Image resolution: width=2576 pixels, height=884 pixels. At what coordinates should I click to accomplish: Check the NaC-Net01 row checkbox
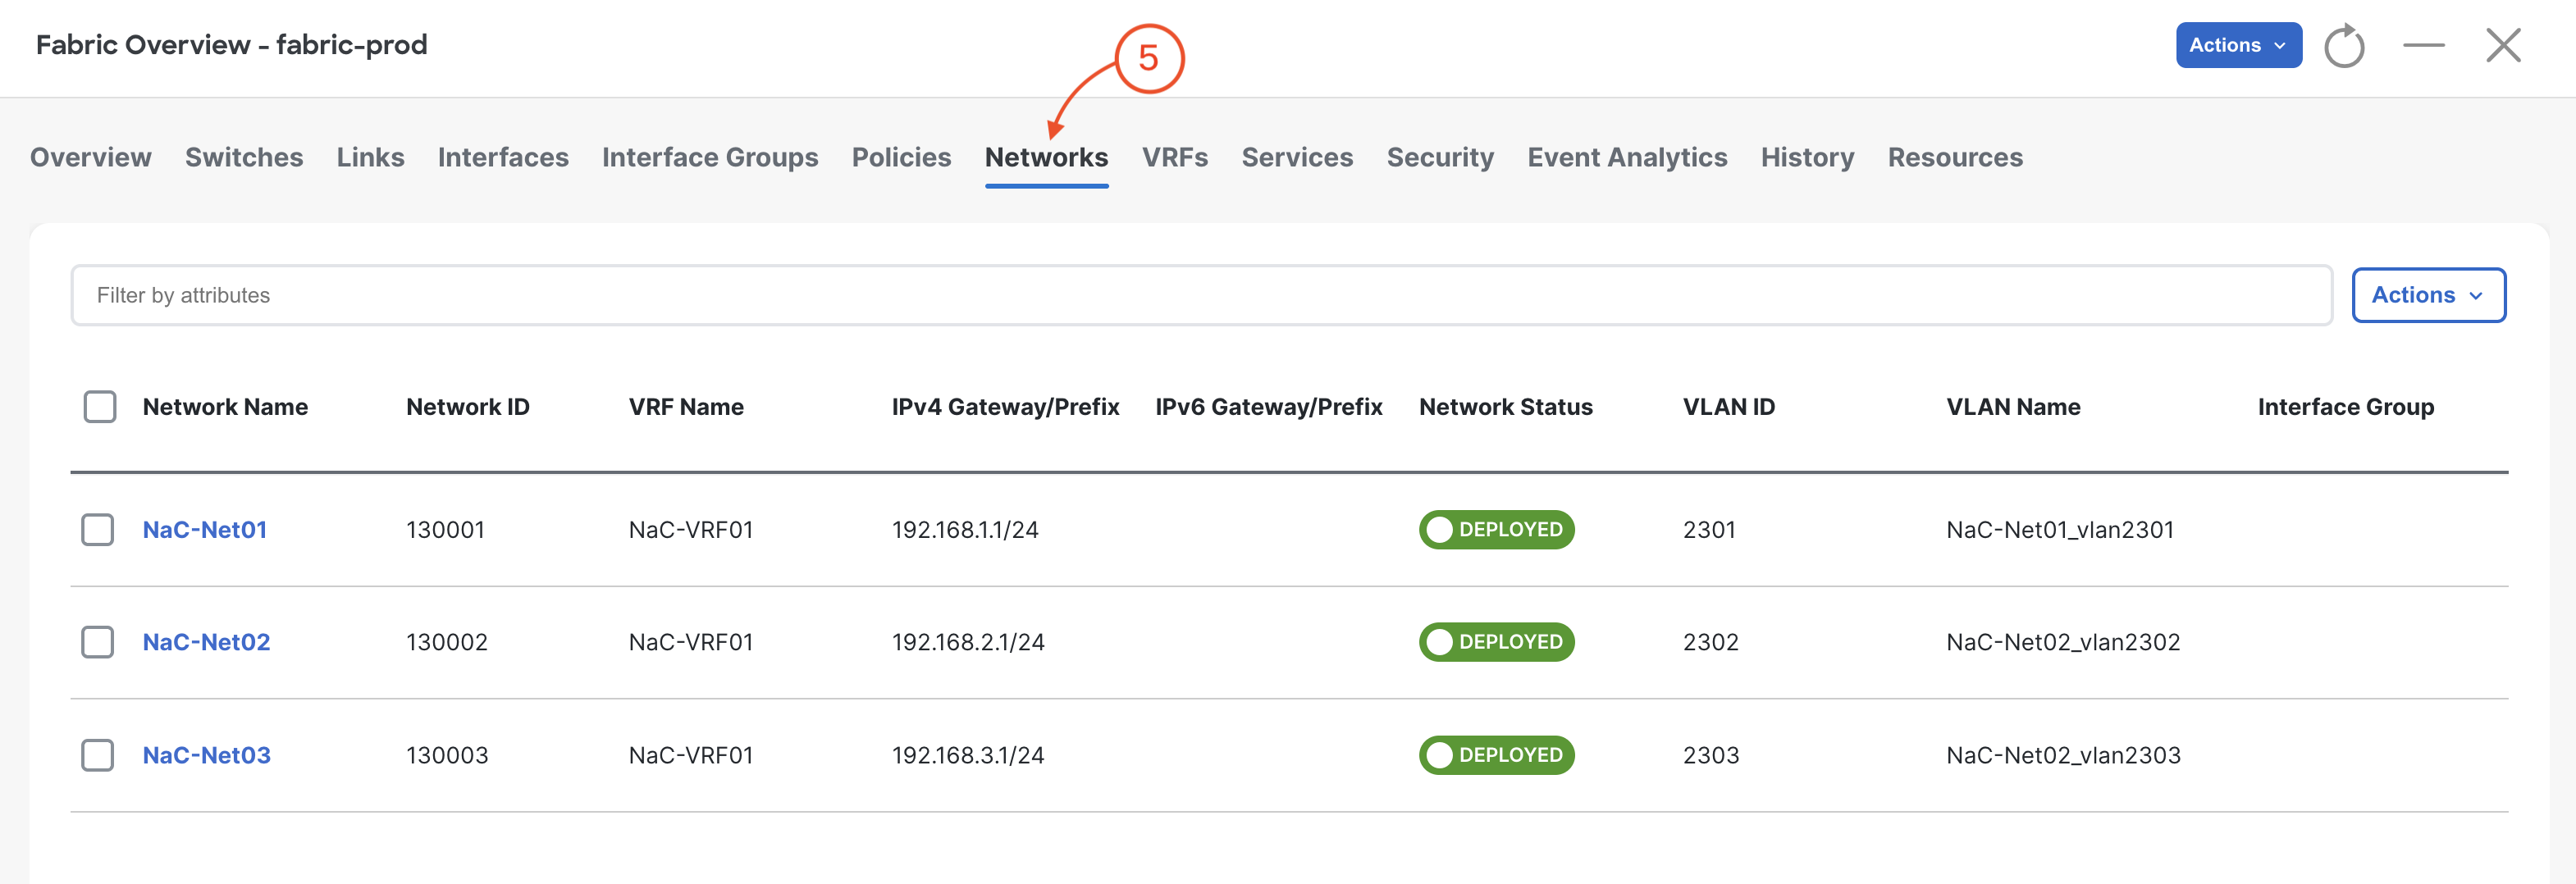(x=98, y=530)
